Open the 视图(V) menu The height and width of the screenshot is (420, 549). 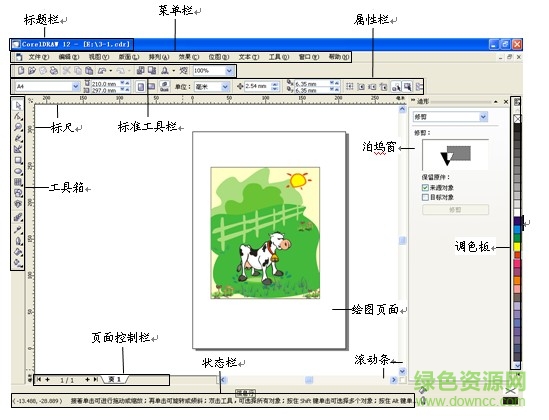pyautogui.click(x=99, y=57)
